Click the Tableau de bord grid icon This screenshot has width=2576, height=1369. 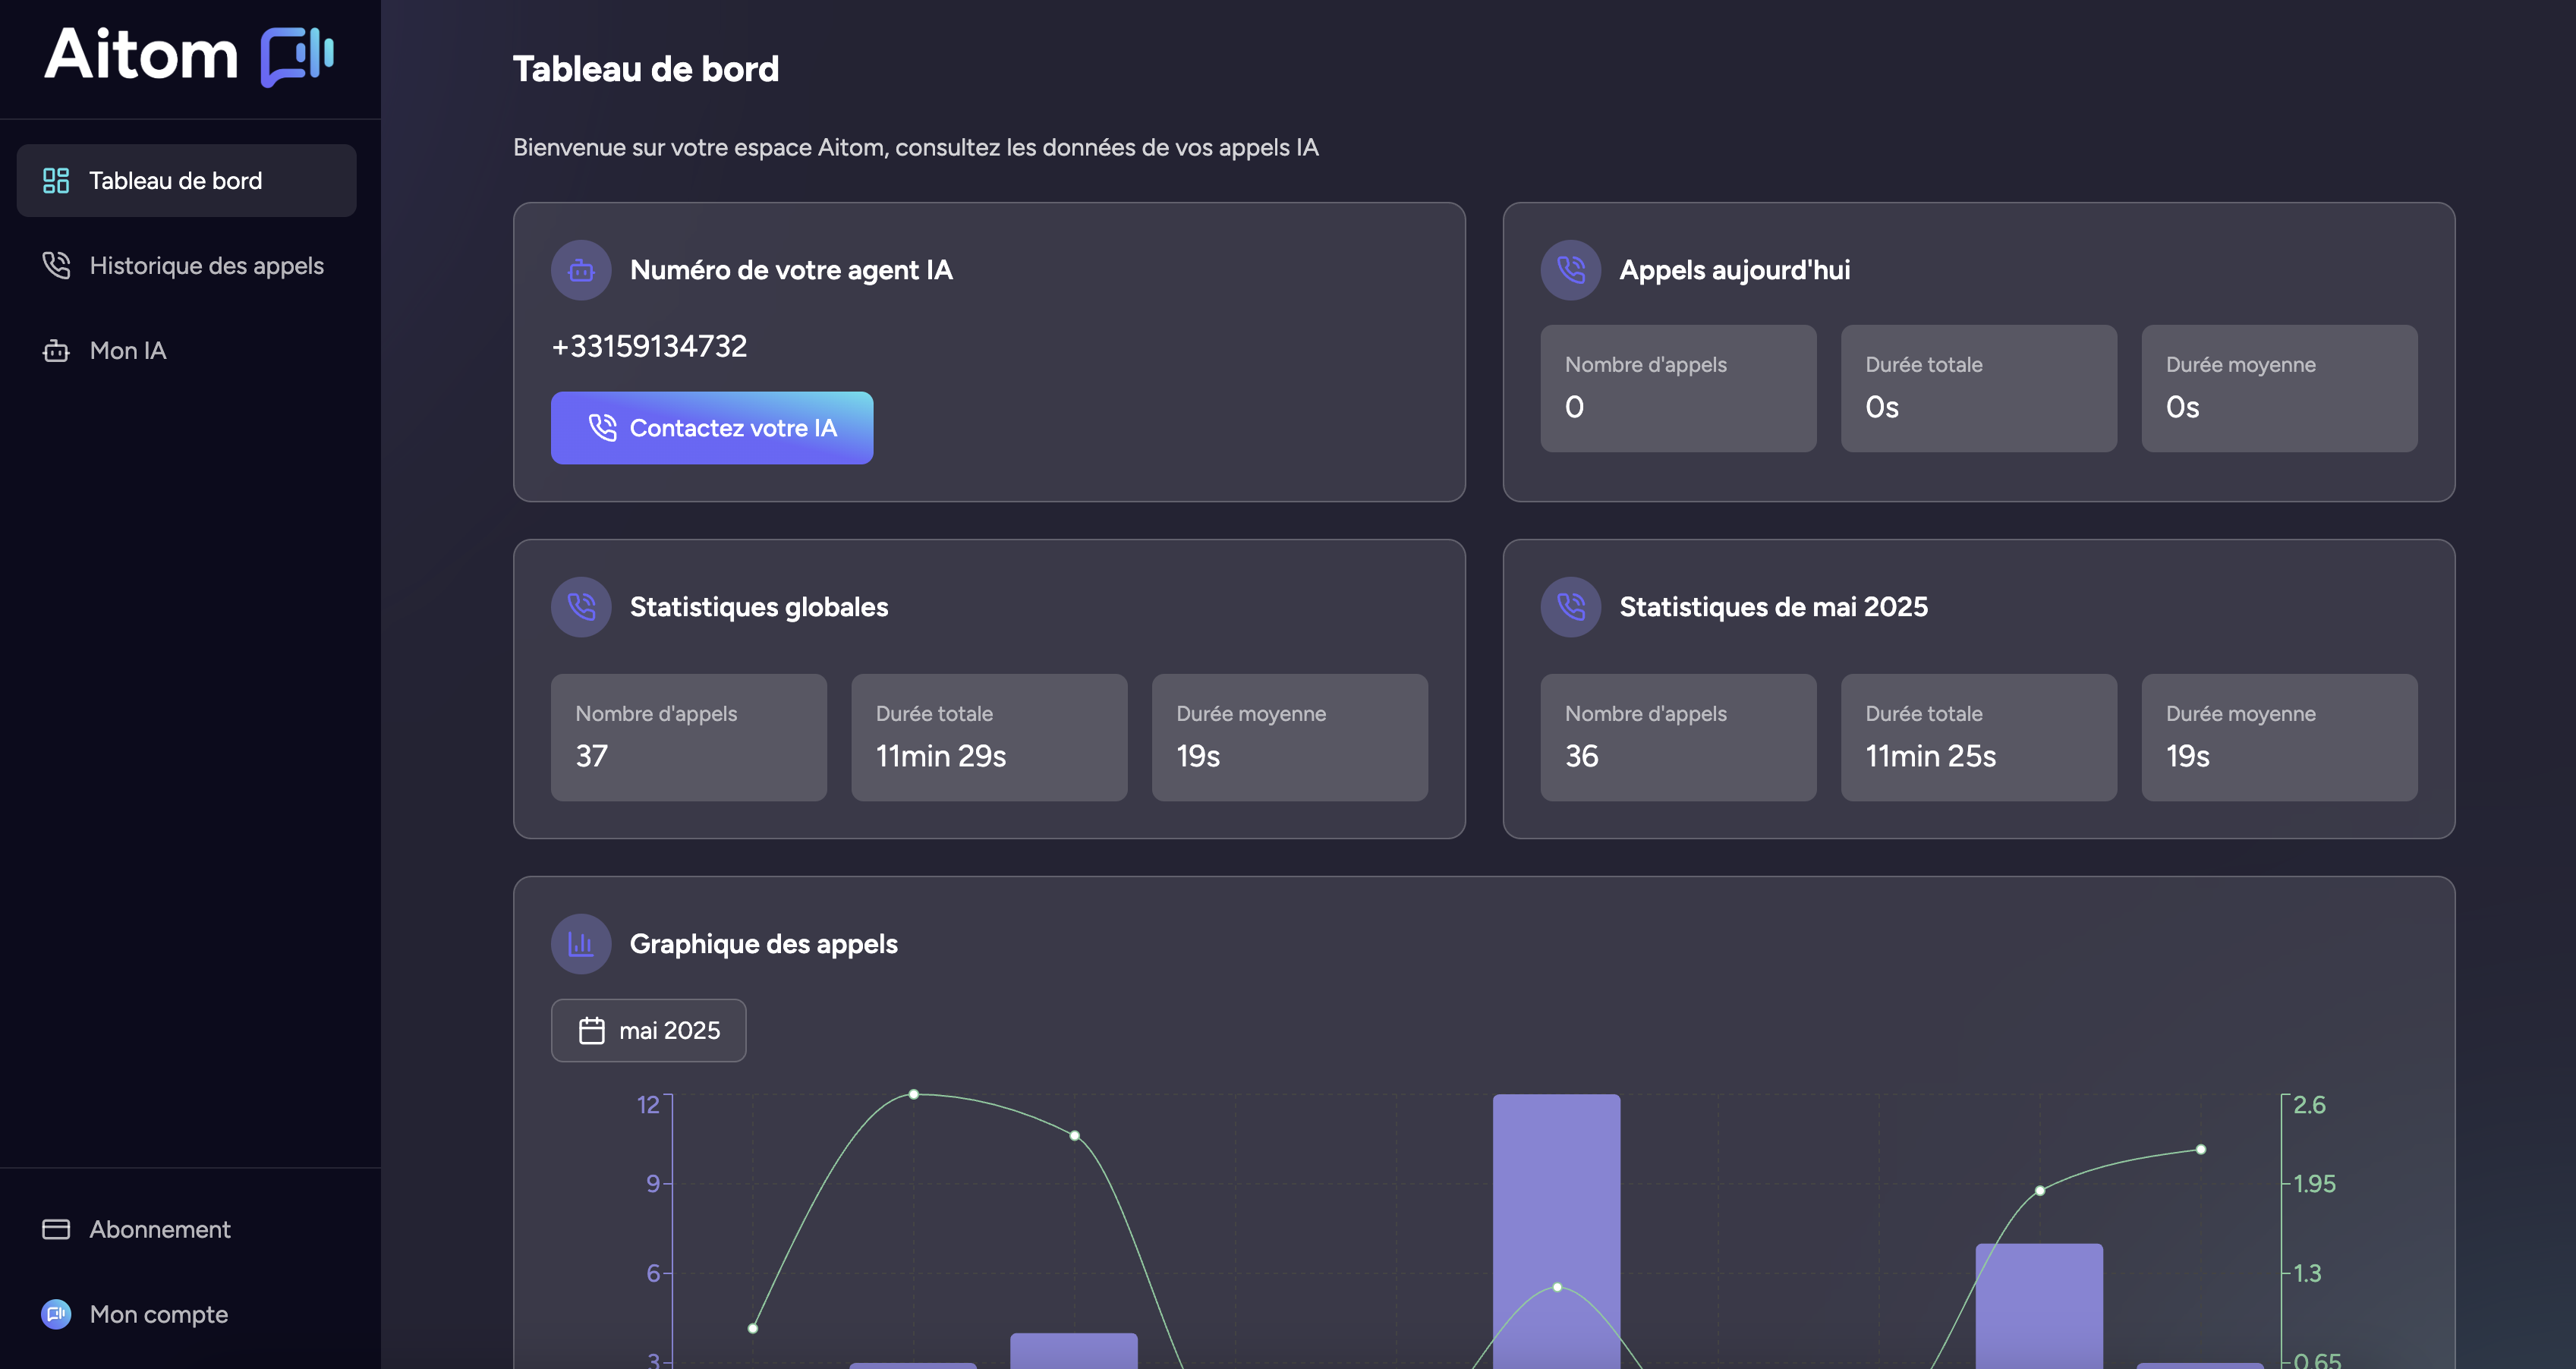pos(56,181)
